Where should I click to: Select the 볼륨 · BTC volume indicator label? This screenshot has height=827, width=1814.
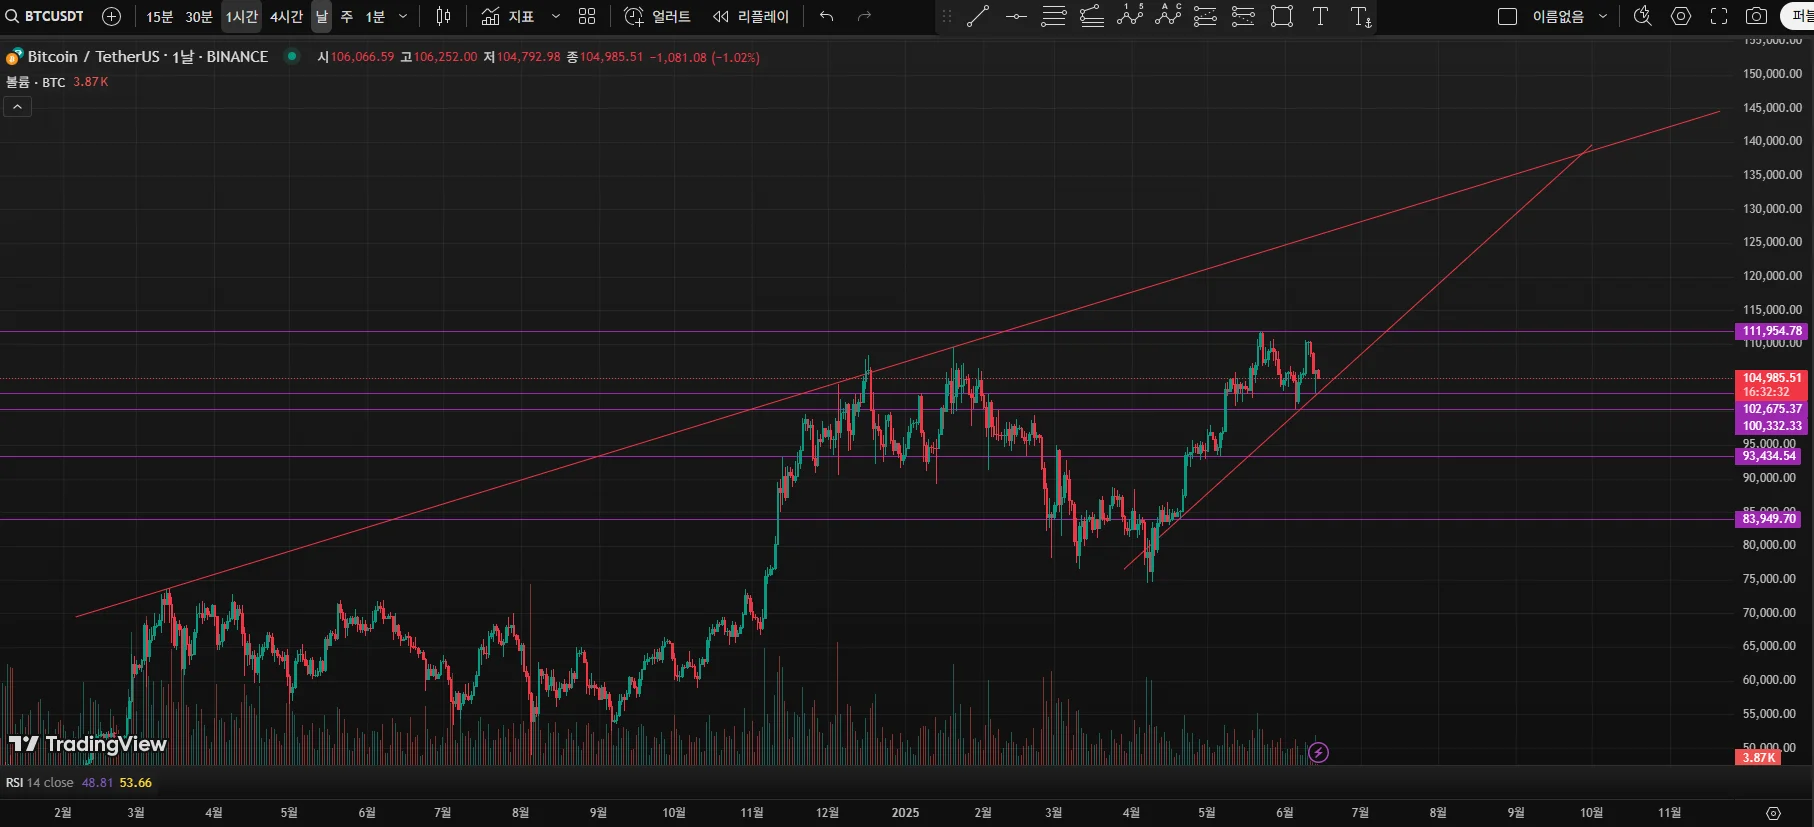tap(36, 82)
